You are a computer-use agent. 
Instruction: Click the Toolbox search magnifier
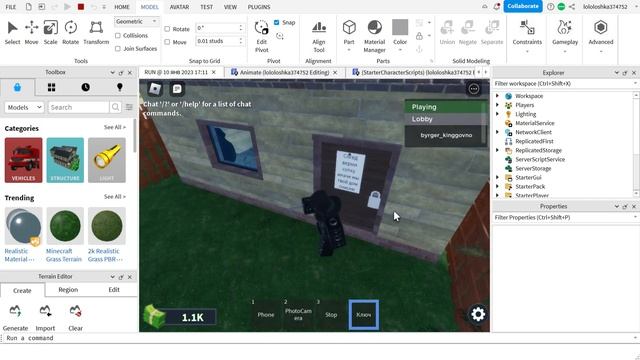(116, 107)
